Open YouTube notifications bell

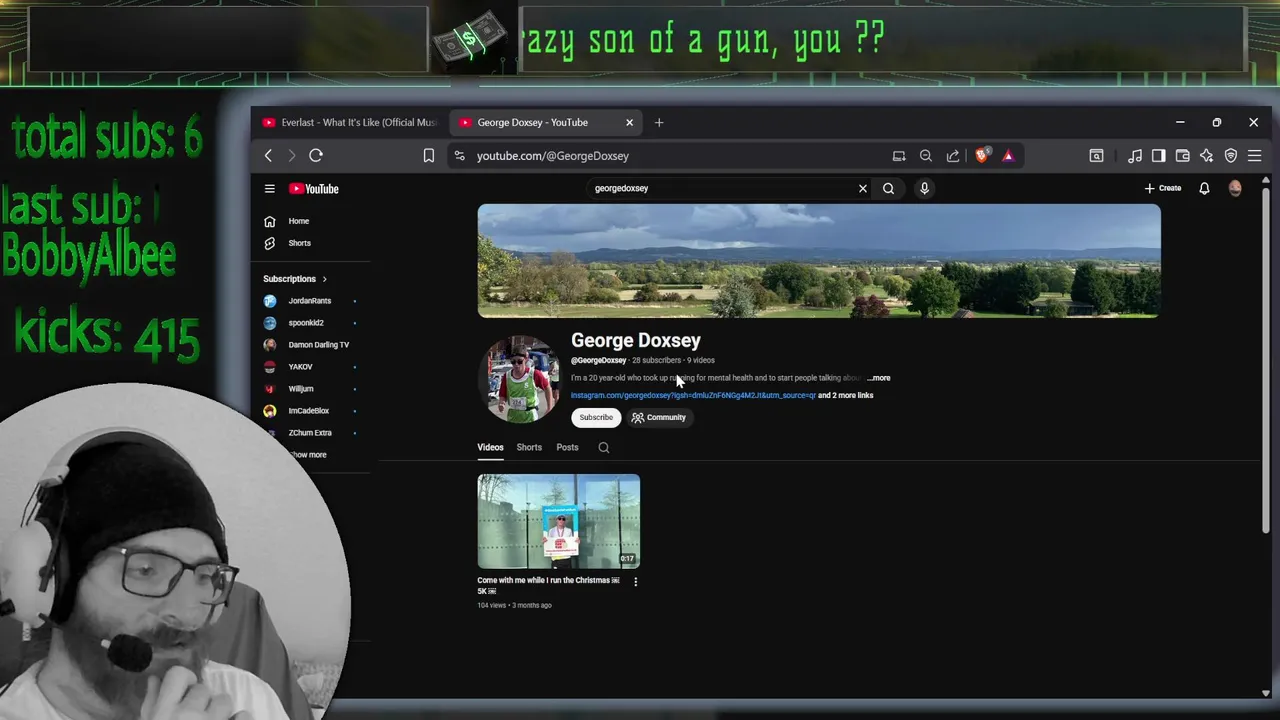(1204, 188)
